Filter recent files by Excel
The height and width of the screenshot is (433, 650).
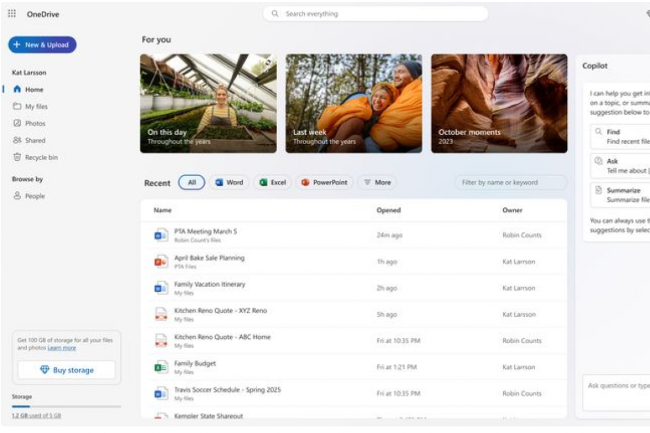click(x=273, y=182)
